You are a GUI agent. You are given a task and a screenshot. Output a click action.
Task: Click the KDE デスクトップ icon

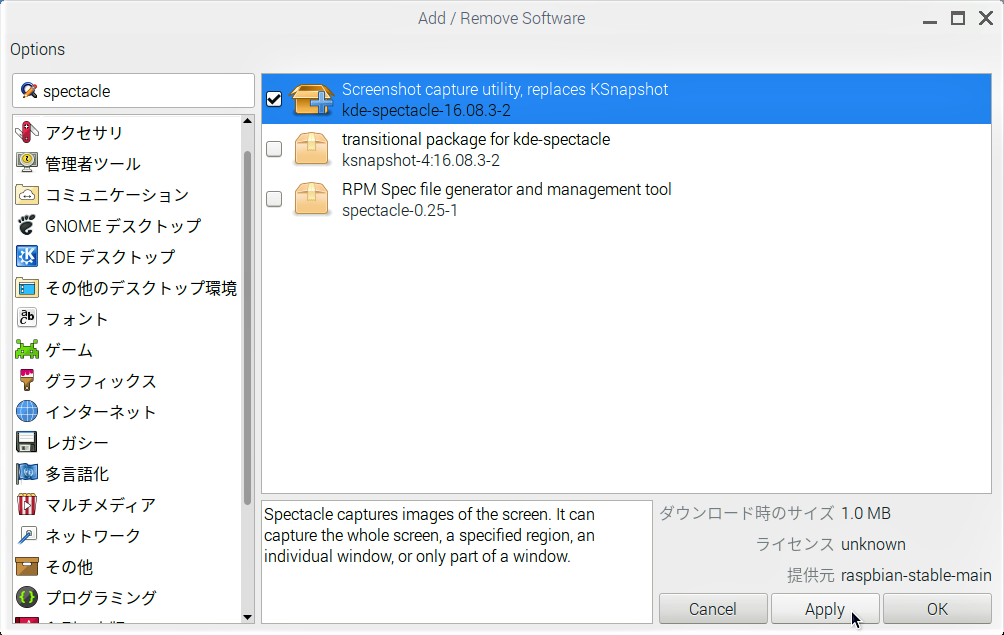[x=27, y=256]
